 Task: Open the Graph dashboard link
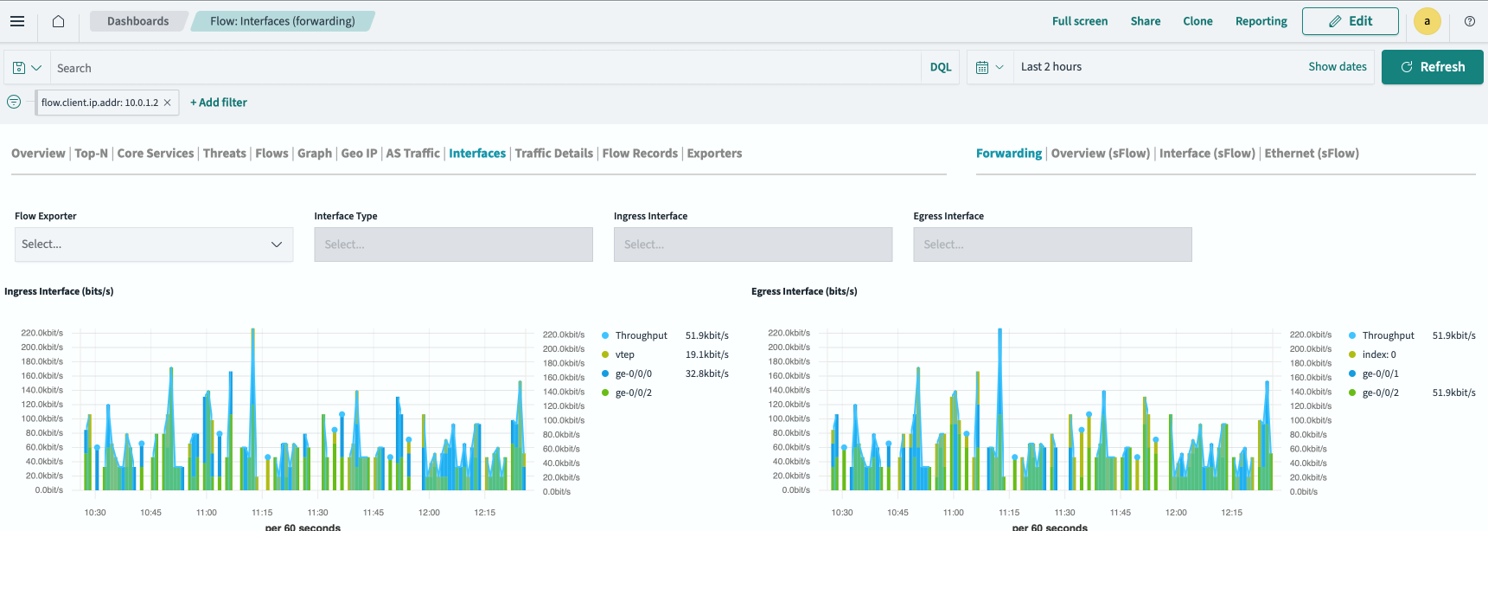pyautogui.click(x=314, y=153)
